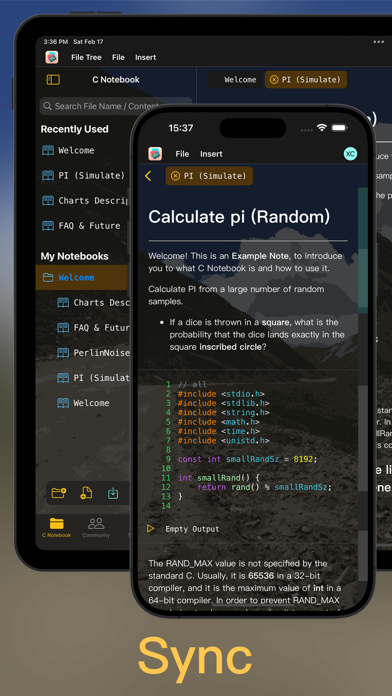Image resolution: width=392 pixels, height=696 pixels.
Task: Open the Insert menu on phone
Action: coord(211,154)
